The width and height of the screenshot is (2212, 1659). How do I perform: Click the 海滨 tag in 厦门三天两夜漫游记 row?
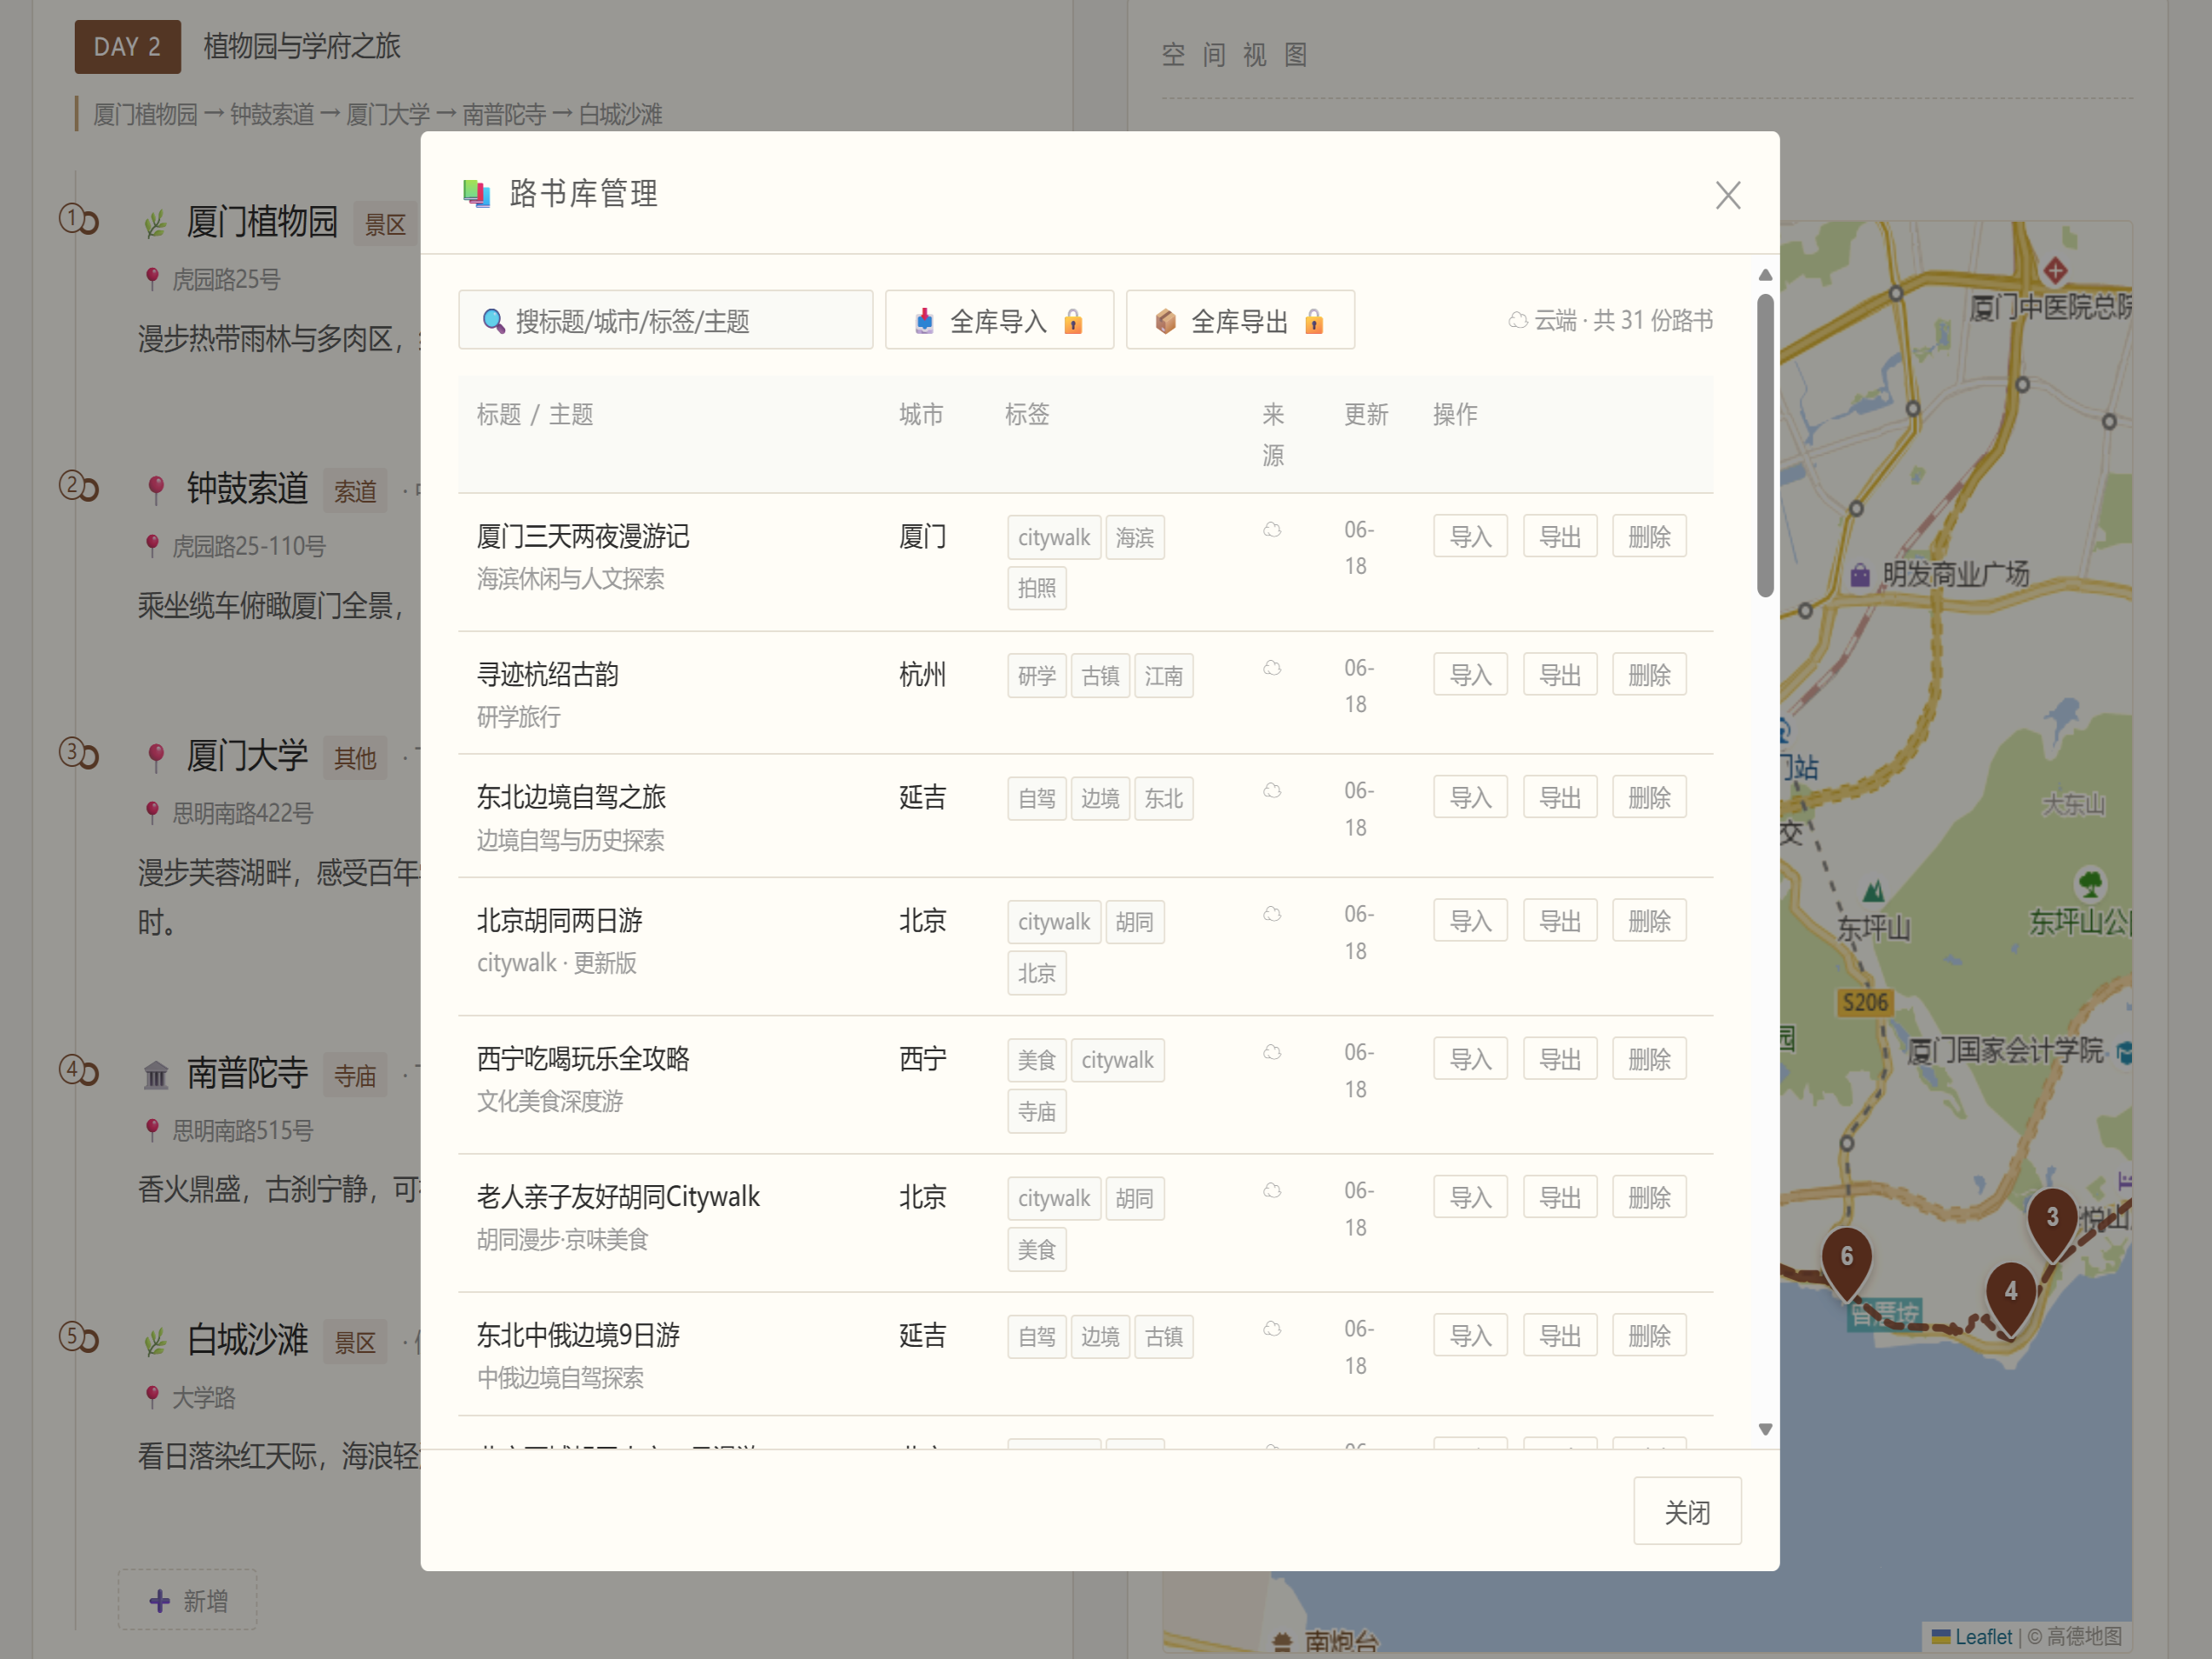click(x=1134, y=538)
